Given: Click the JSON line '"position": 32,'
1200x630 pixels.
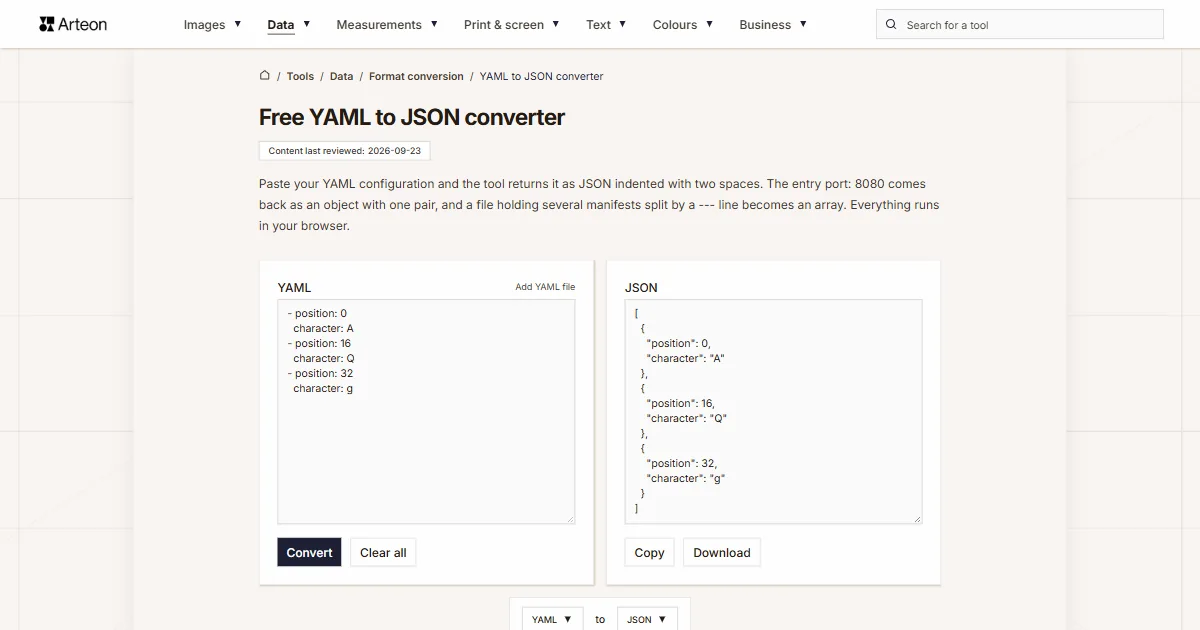Looking at the screenshot, I should click(x=682, y=463).
